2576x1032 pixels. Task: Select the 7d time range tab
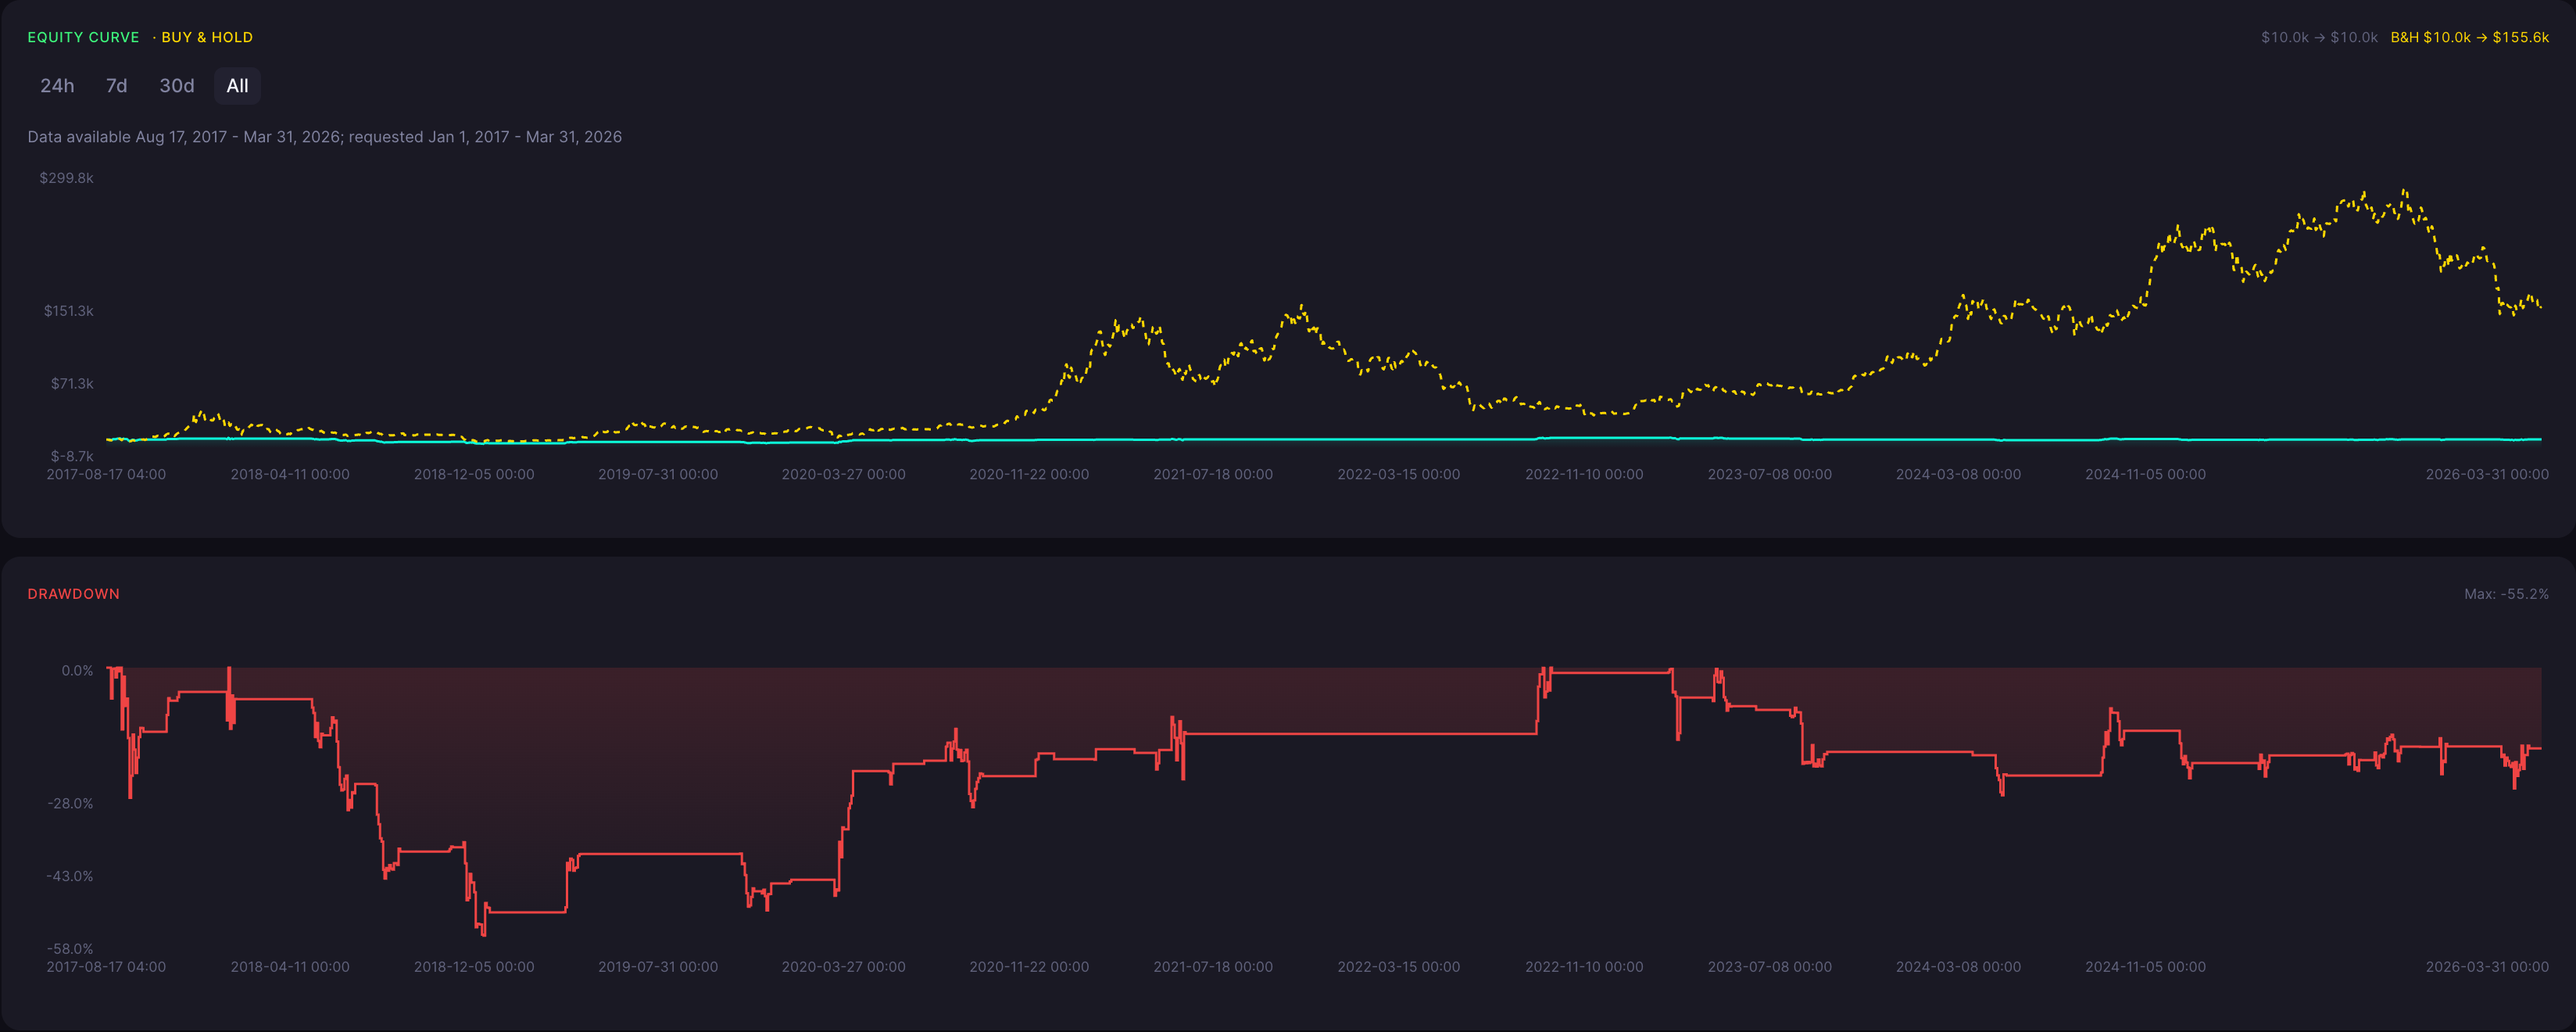tap(117, 86)
